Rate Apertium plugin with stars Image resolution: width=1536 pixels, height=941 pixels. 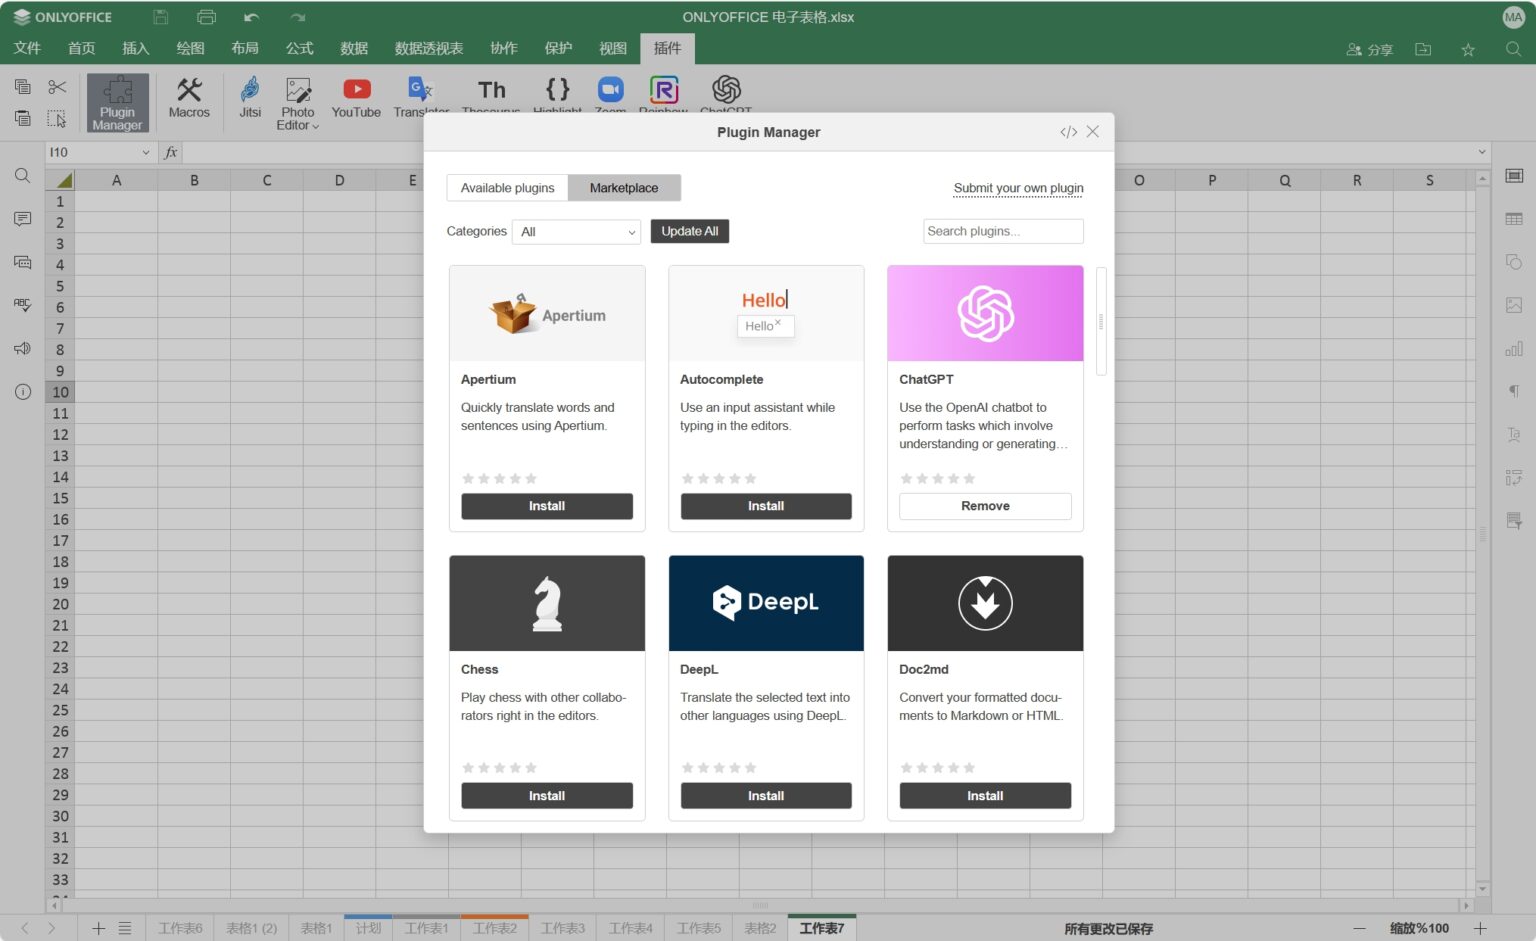coord(499,479)
